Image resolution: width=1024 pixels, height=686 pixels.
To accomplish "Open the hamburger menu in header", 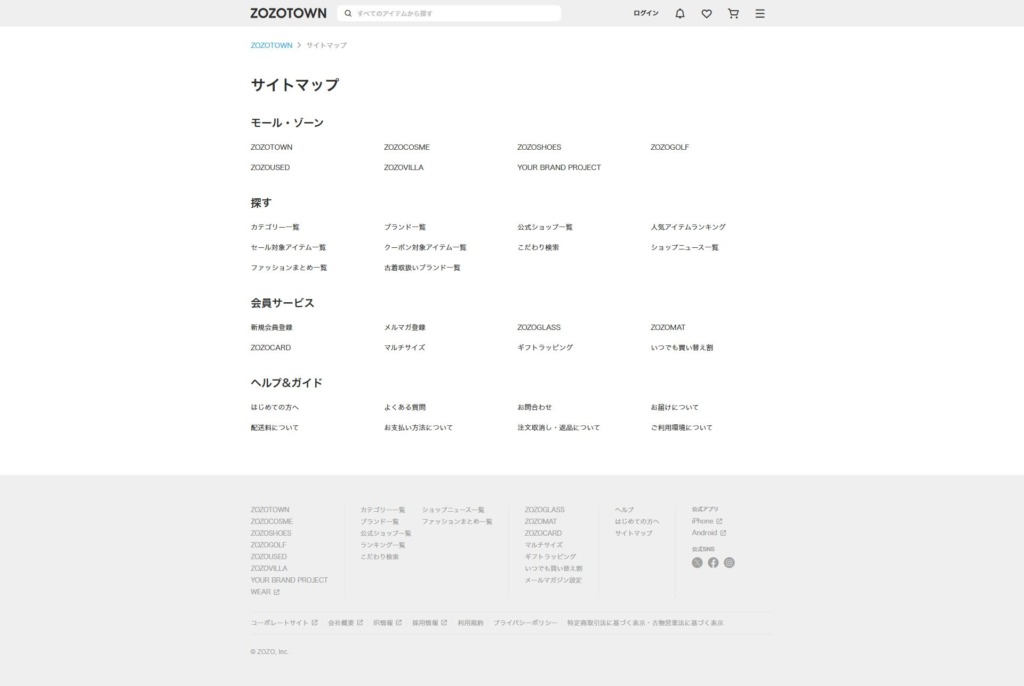I will 760,14.
